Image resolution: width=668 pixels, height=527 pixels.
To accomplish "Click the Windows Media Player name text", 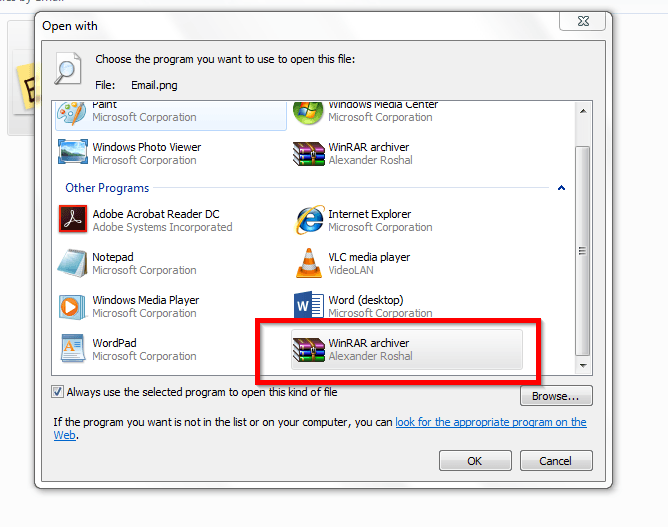I will (146, 300).
